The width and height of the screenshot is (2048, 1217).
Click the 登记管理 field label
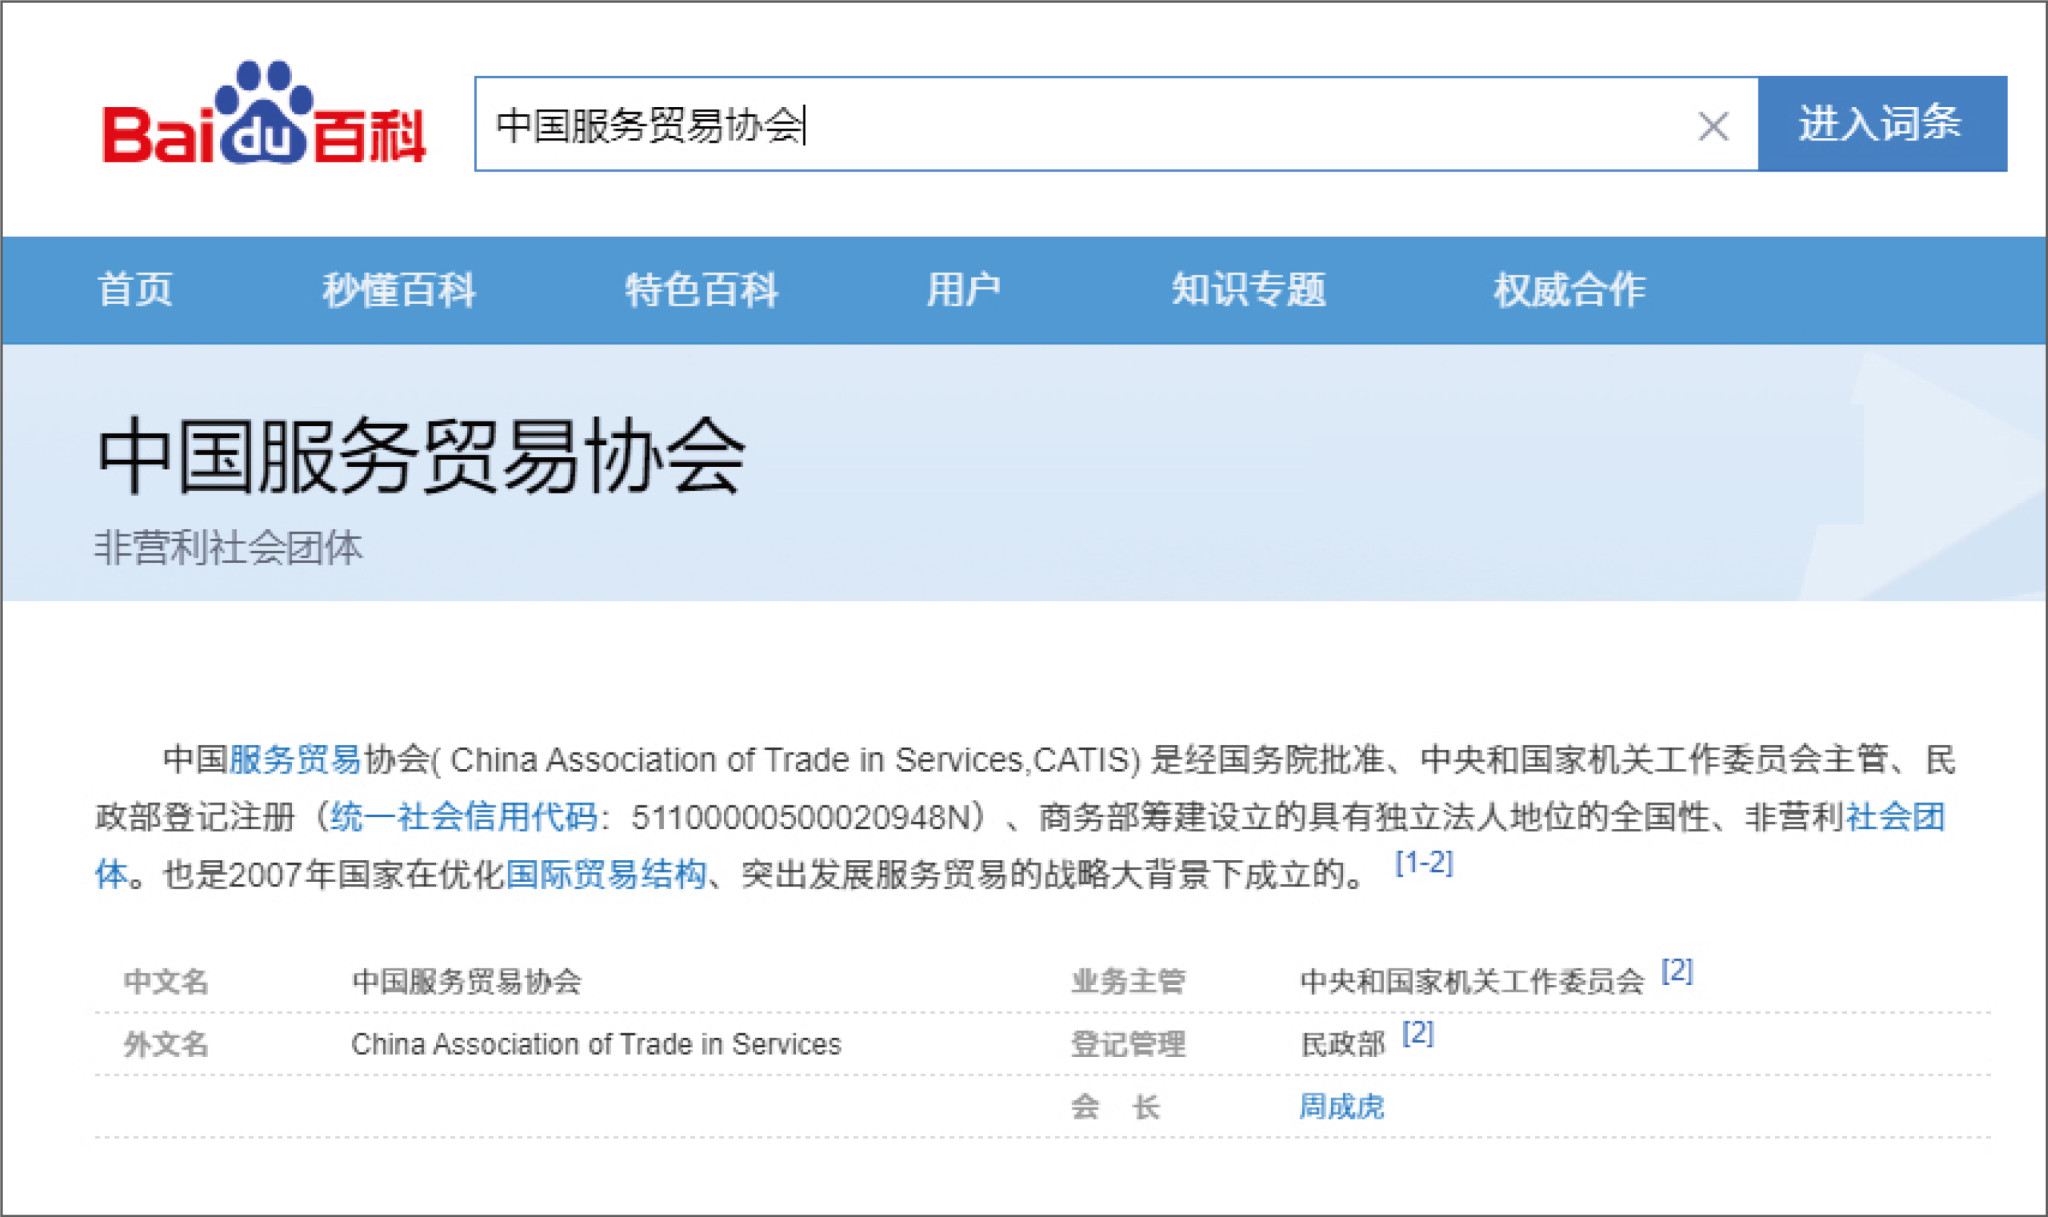(1128, 1044)
